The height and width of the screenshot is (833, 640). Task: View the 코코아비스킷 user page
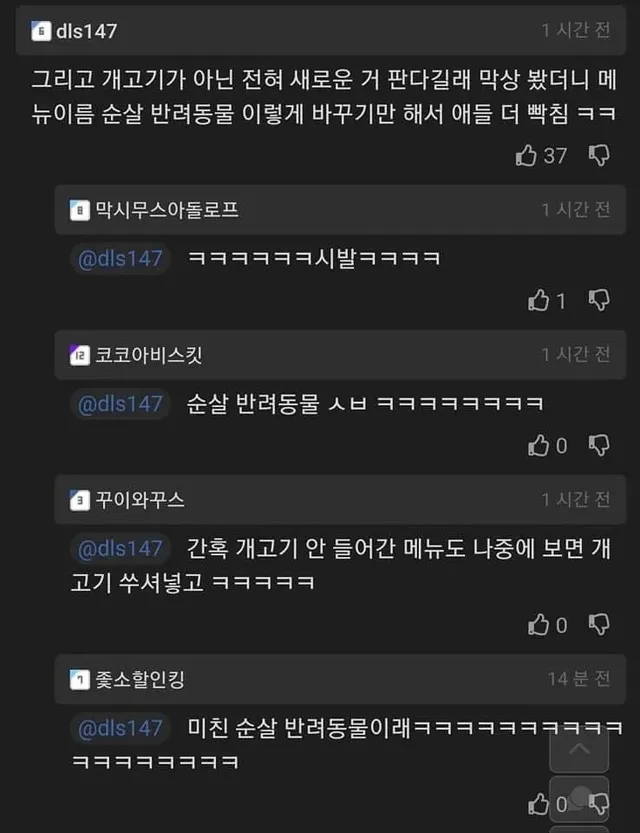[149, 355]
